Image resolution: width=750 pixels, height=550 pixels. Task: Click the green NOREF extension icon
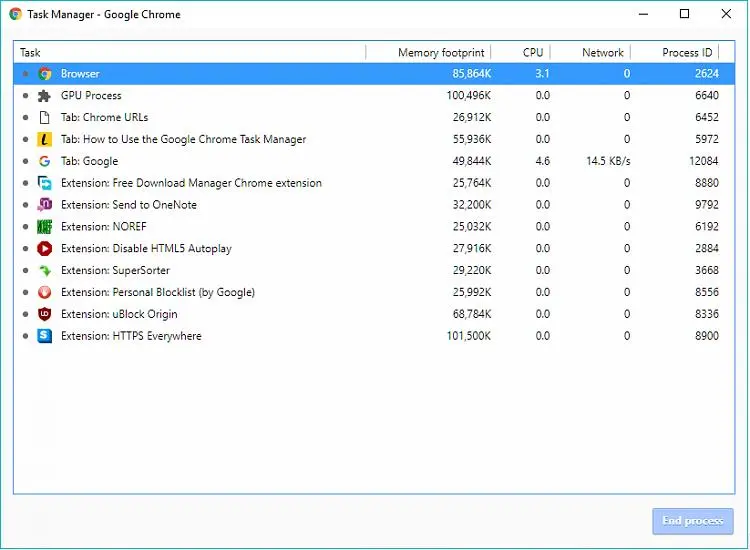pos(44,227)
